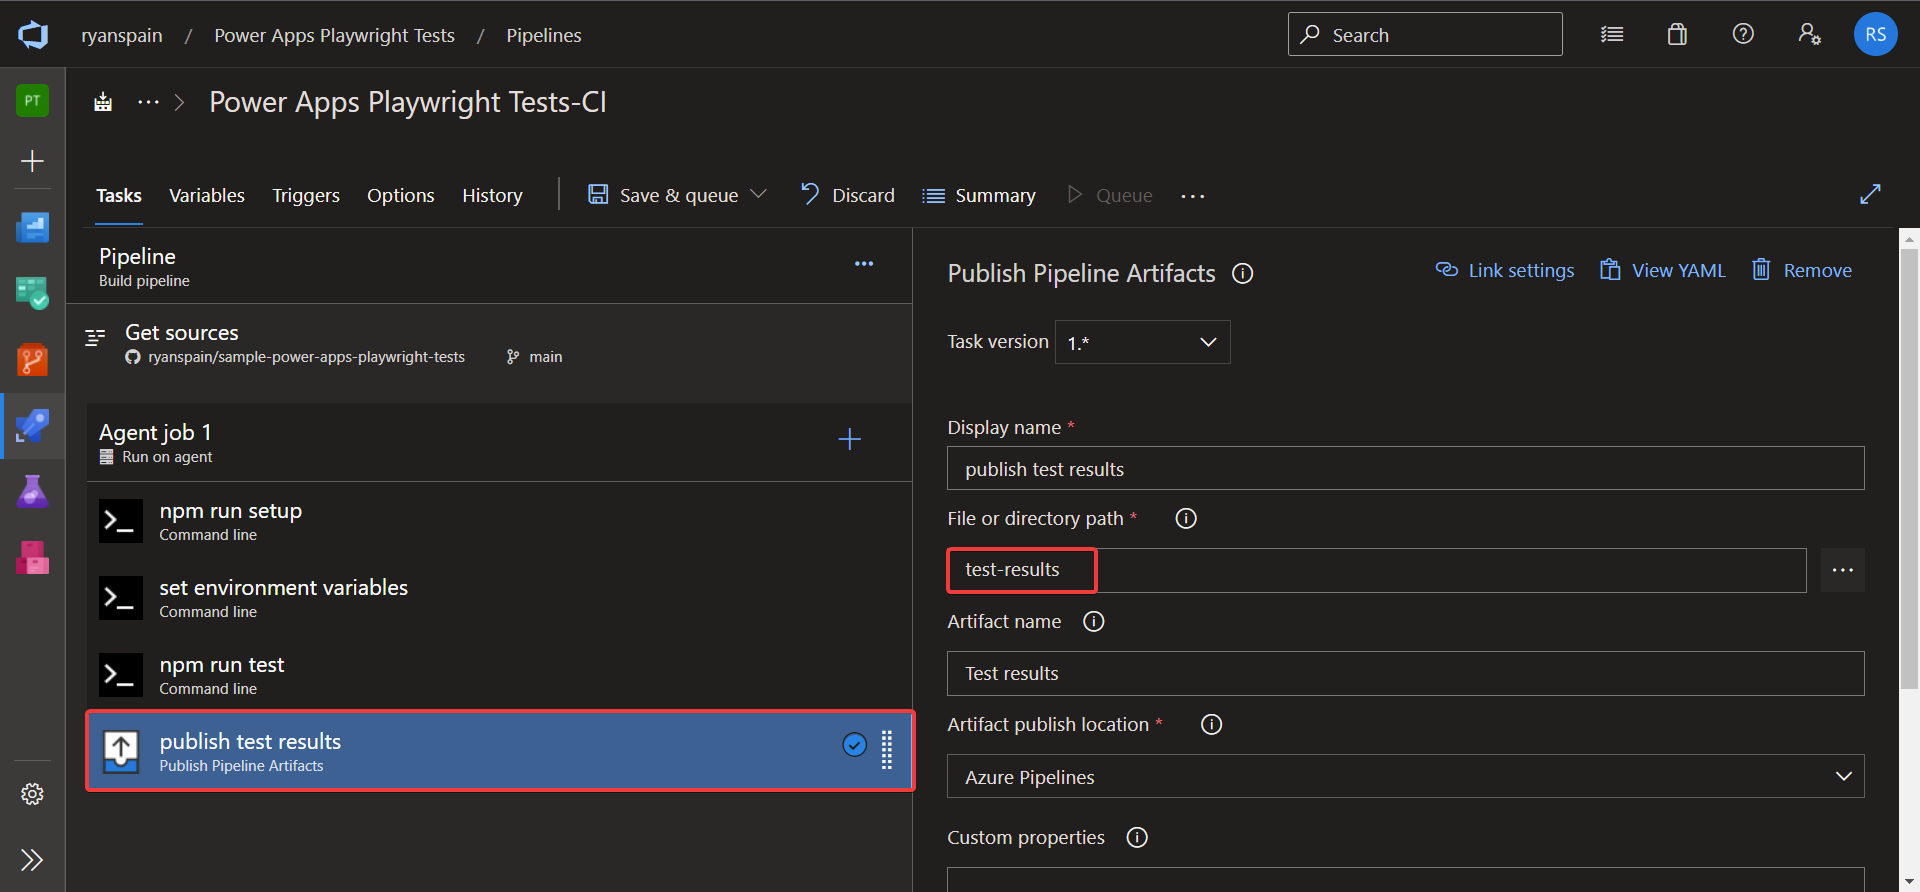Show info for Custom properties
1920x892 pixels.
pos(1137,837)
